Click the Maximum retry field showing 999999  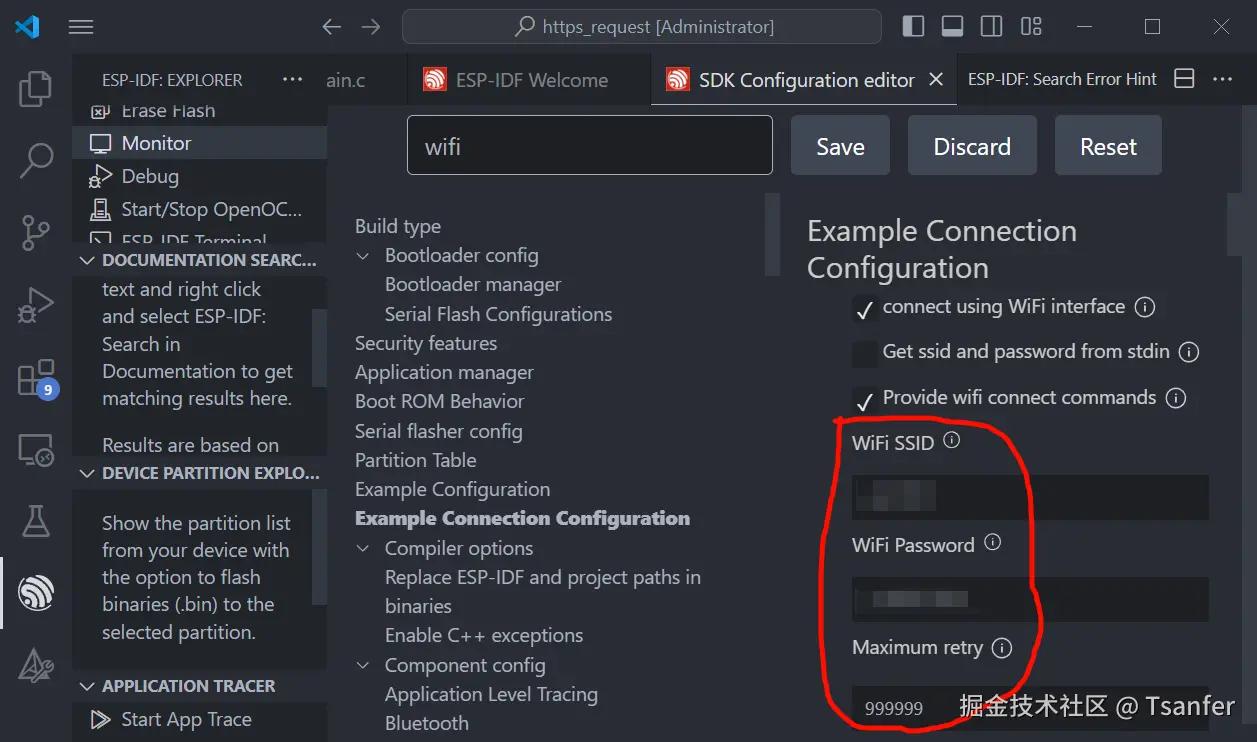(1030, 707)
